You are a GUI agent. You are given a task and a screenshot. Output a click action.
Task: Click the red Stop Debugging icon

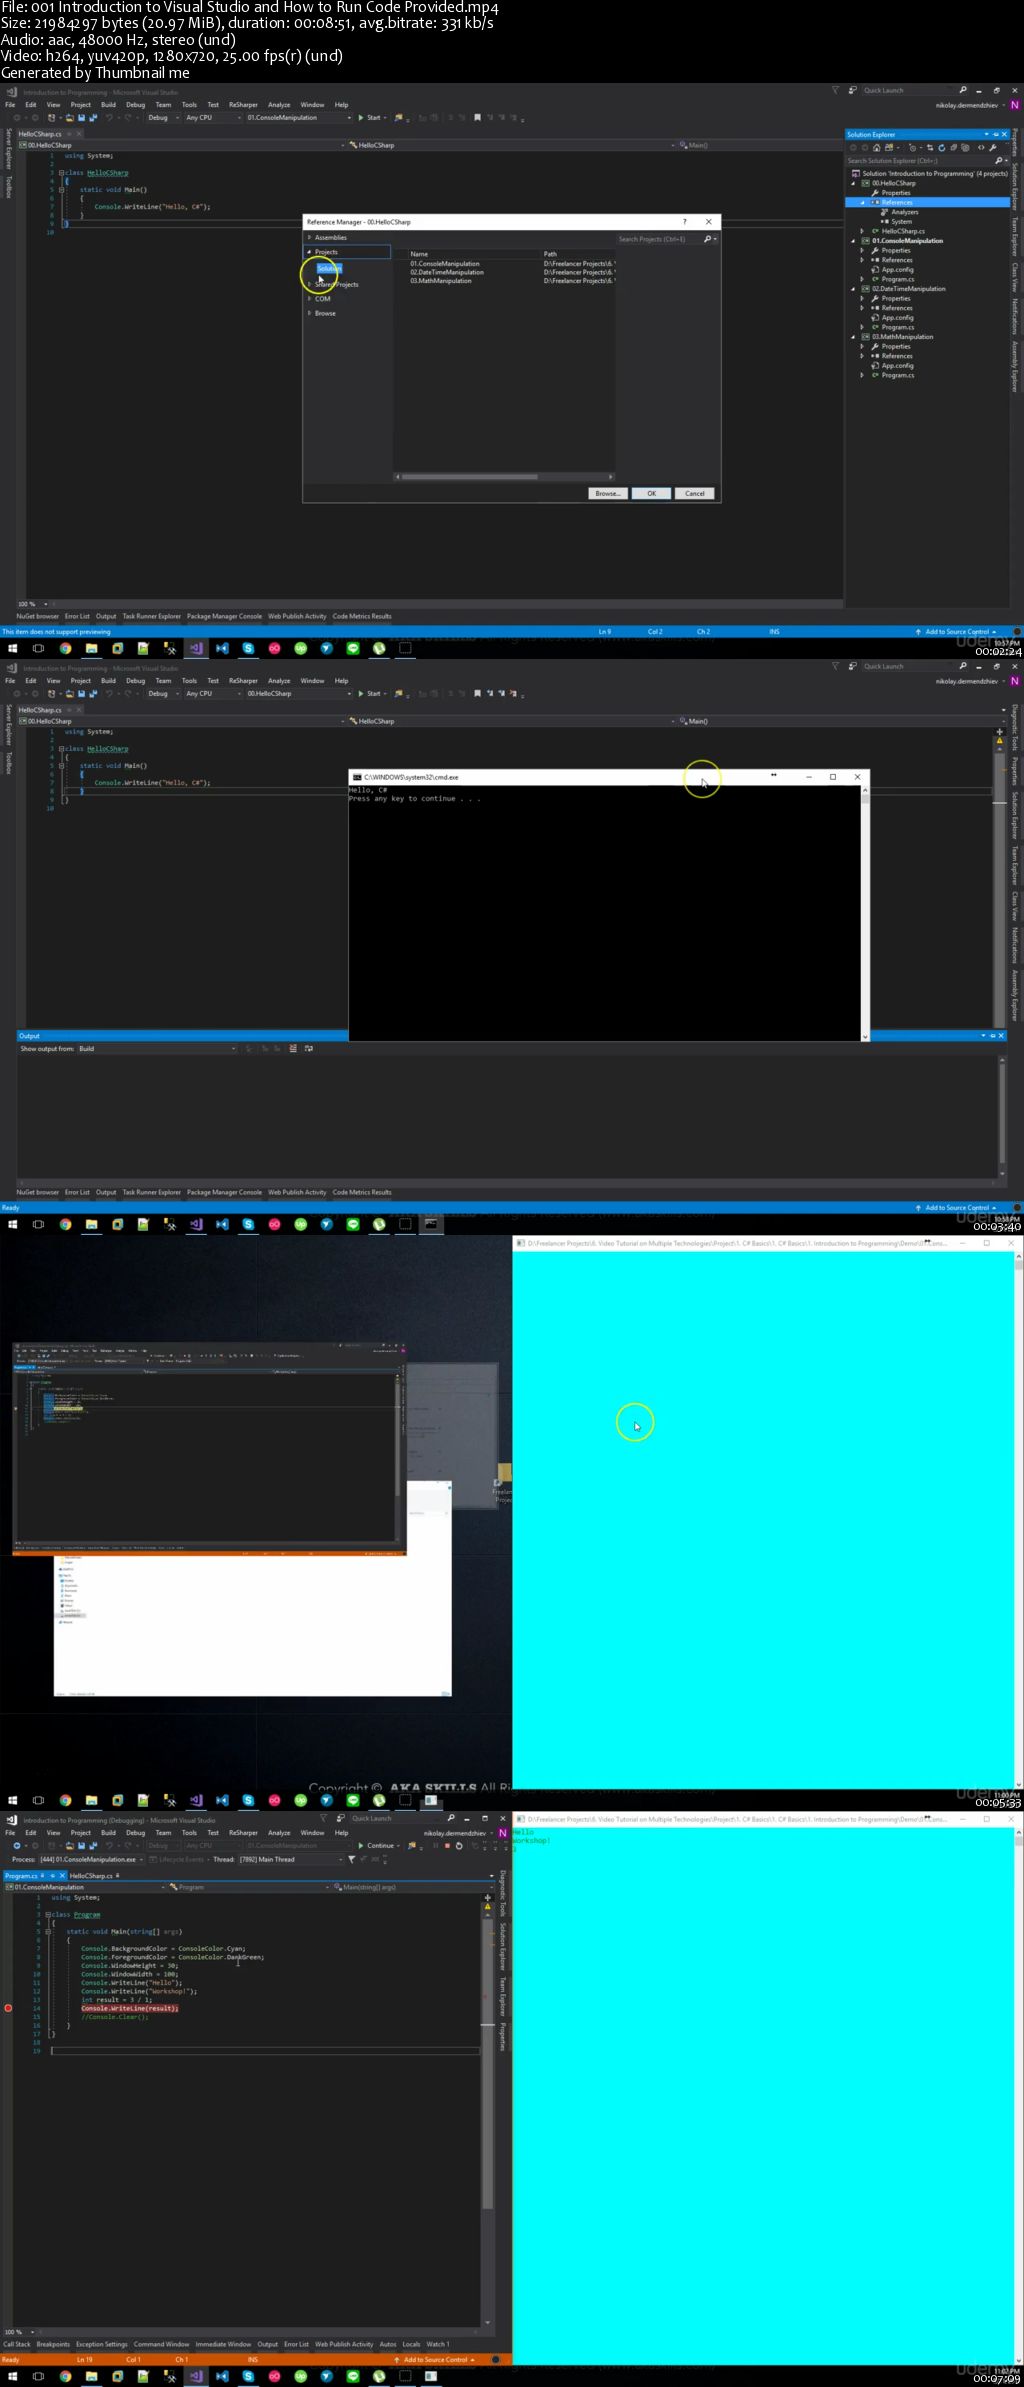click(447, 1846)
